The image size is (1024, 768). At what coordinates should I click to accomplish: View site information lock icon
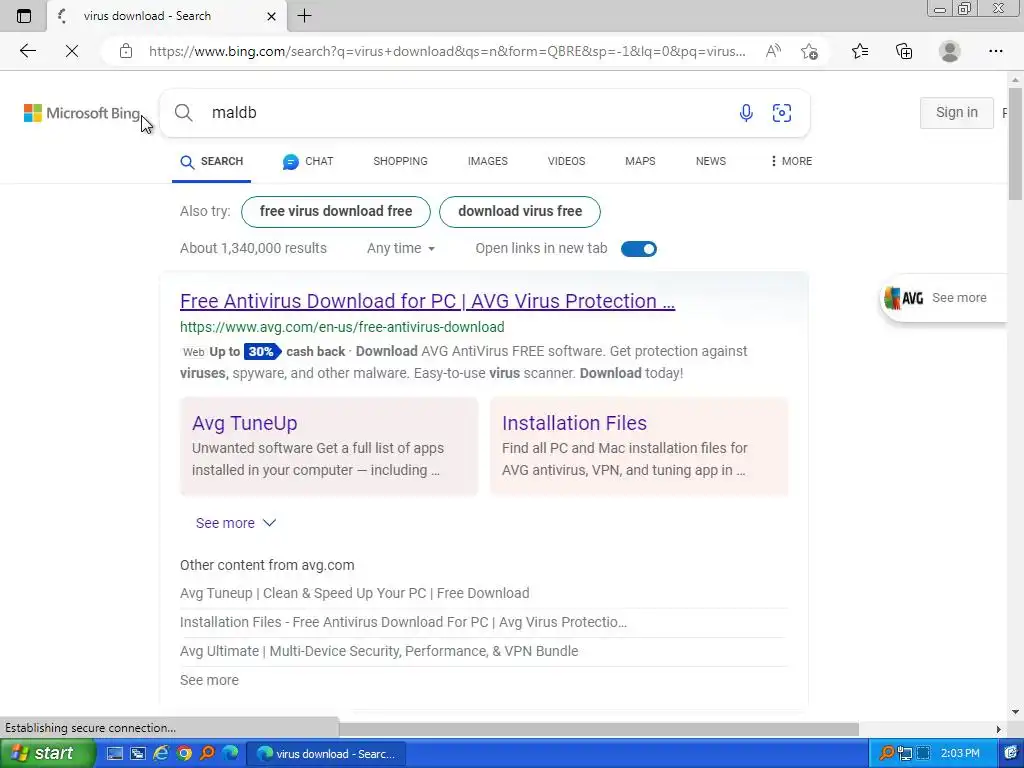coord(126,52)
